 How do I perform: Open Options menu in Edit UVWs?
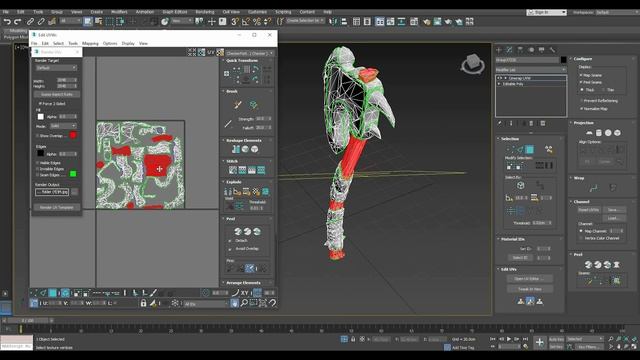(x=110, y=43)
